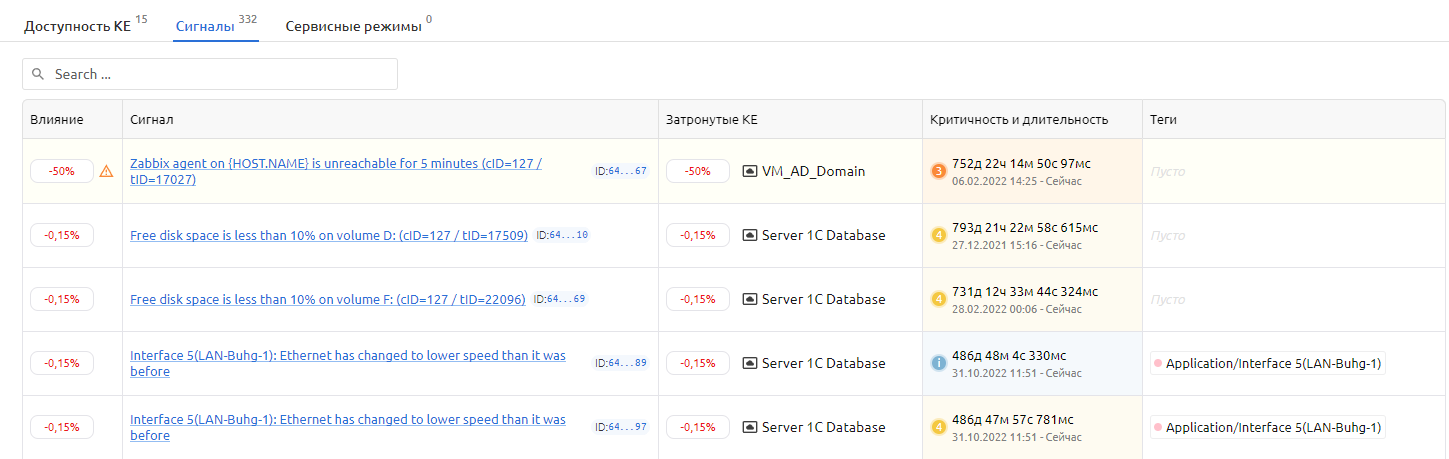Open the Сервисные режимы tab
Screen dimensions: 1449x459
pyautogui.click(x=352, y=26)
